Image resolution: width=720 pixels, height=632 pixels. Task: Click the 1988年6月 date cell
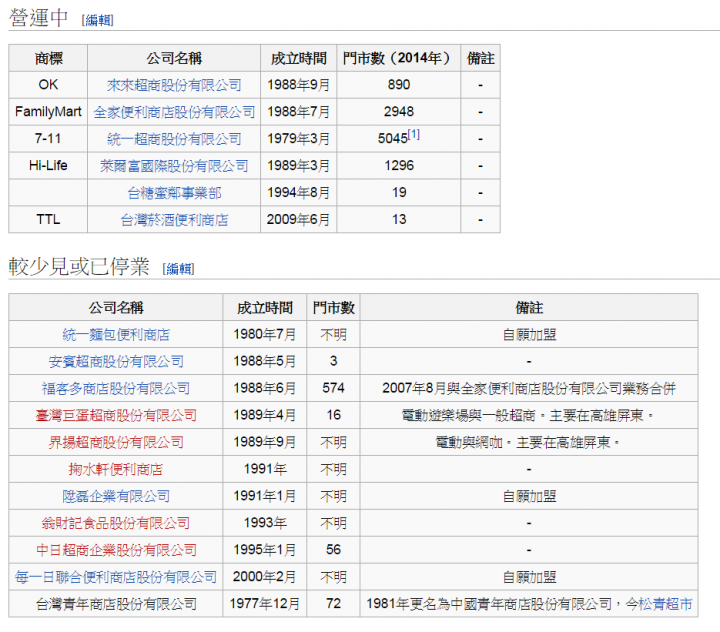point(265,389)
